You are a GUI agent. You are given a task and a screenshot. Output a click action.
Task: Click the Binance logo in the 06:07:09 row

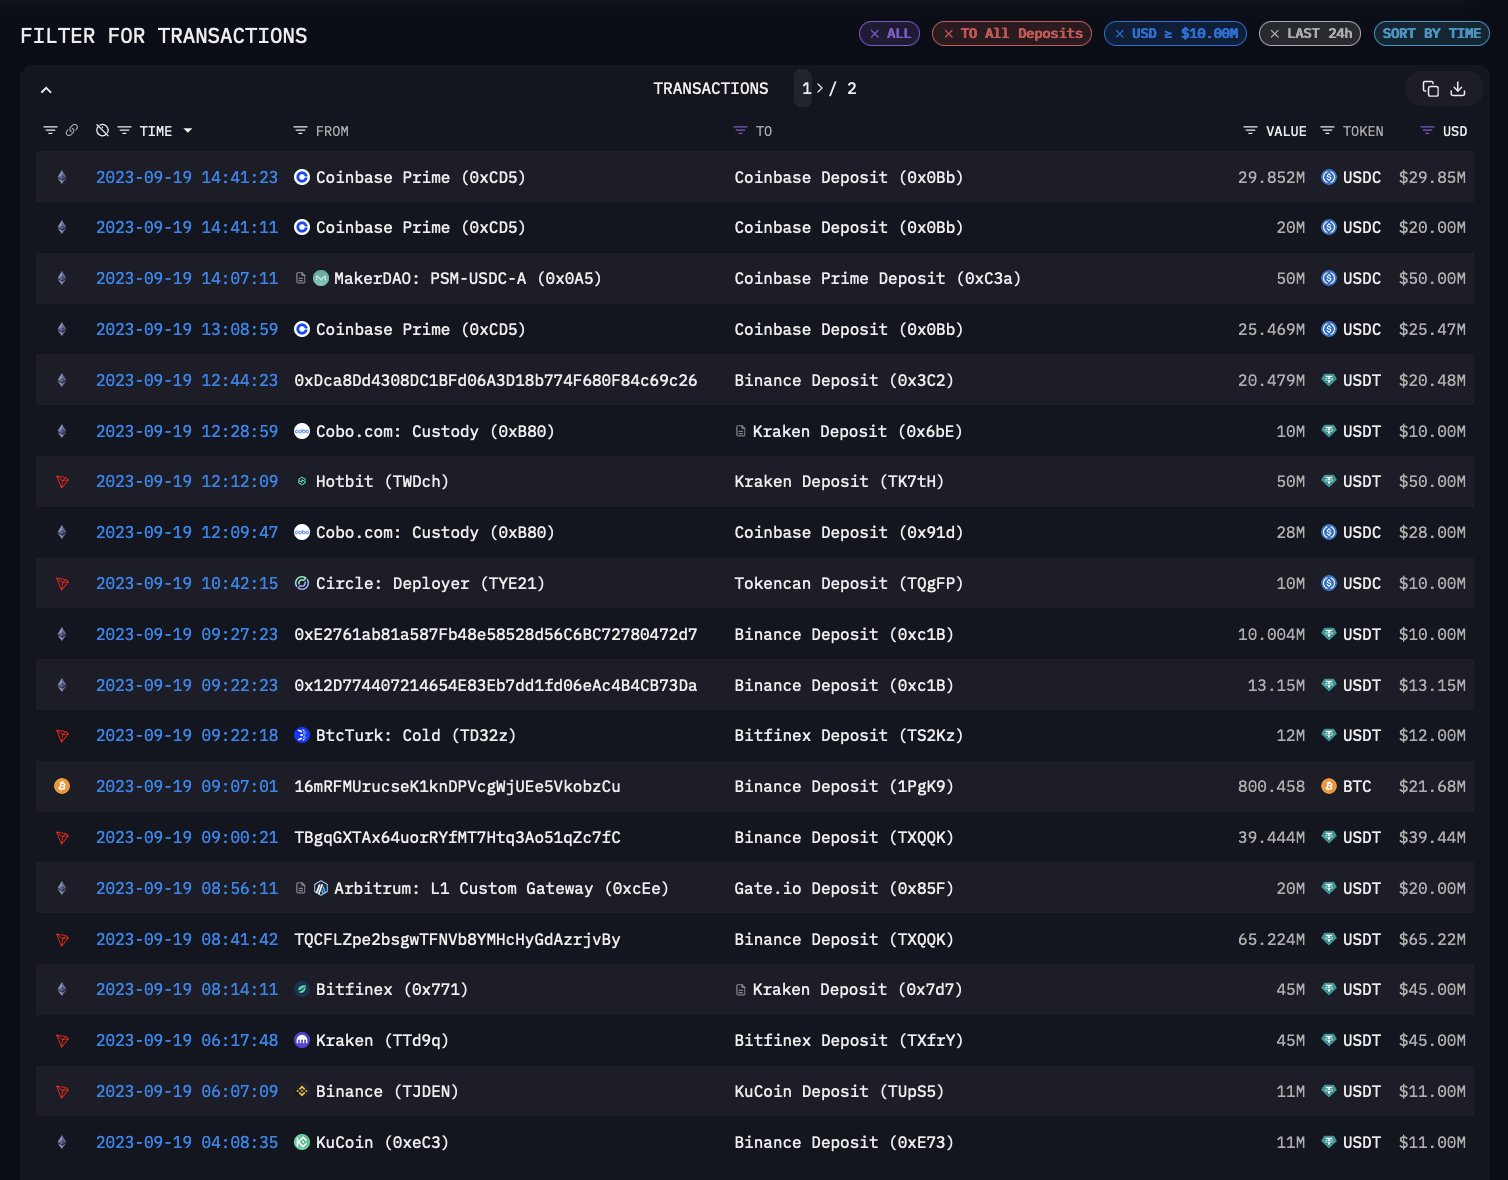tap(302, 1091)
